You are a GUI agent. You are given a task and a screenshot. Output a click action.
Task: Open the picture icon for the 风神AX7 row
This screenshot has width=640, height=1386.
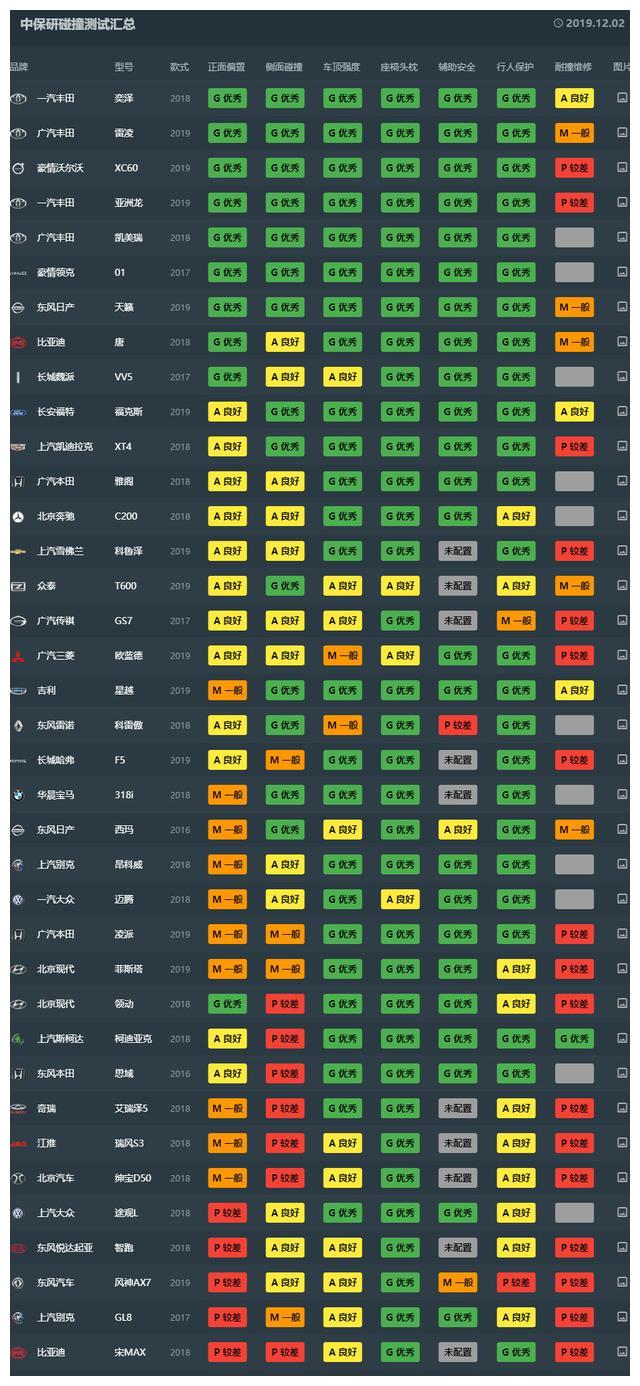(623, 1282)
